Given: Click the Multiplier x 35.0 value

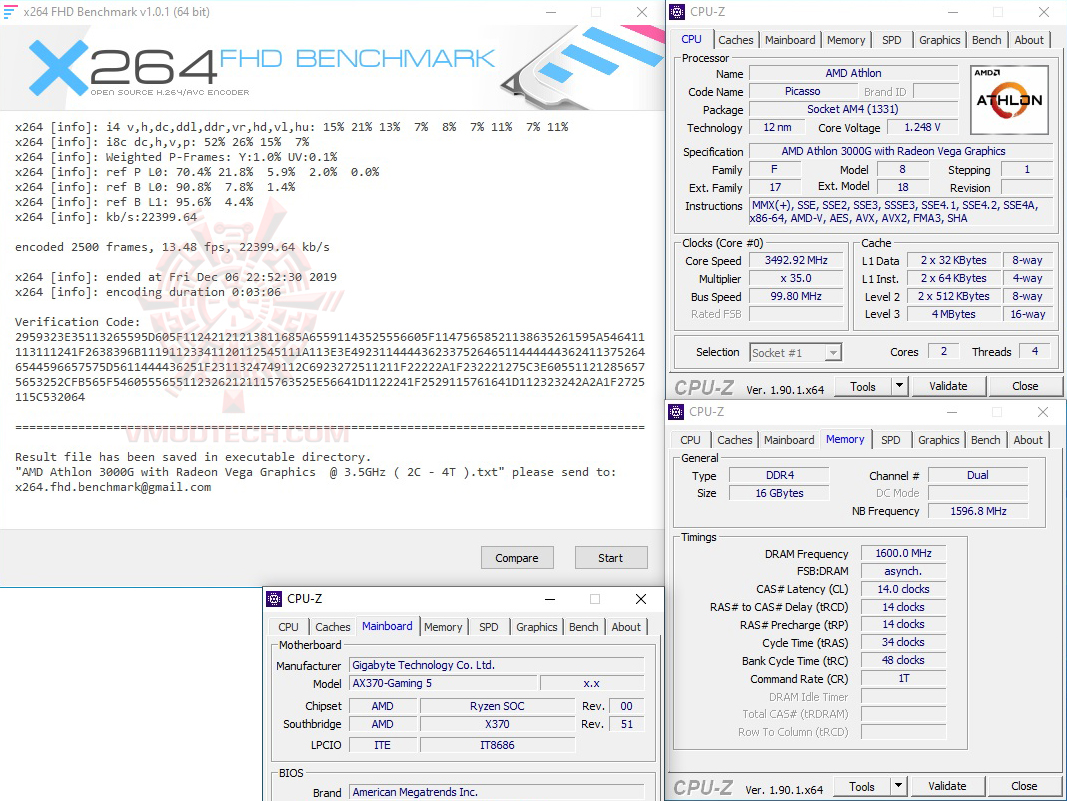Looking at the screenshot, I should click(796, 278).
